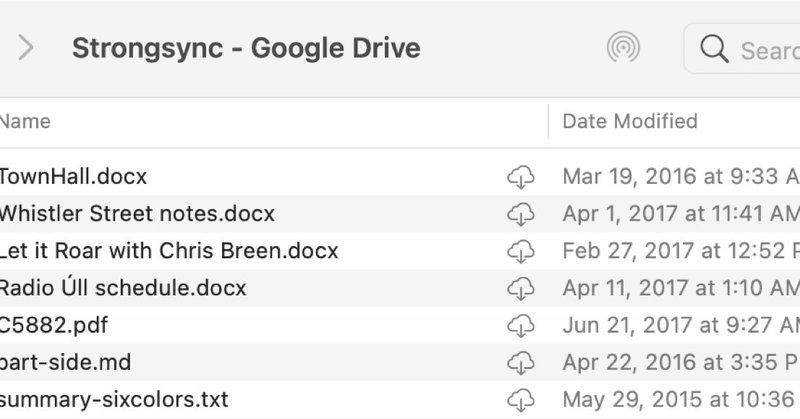Click the Apr 22, 2016 date cell

point(681,363)
